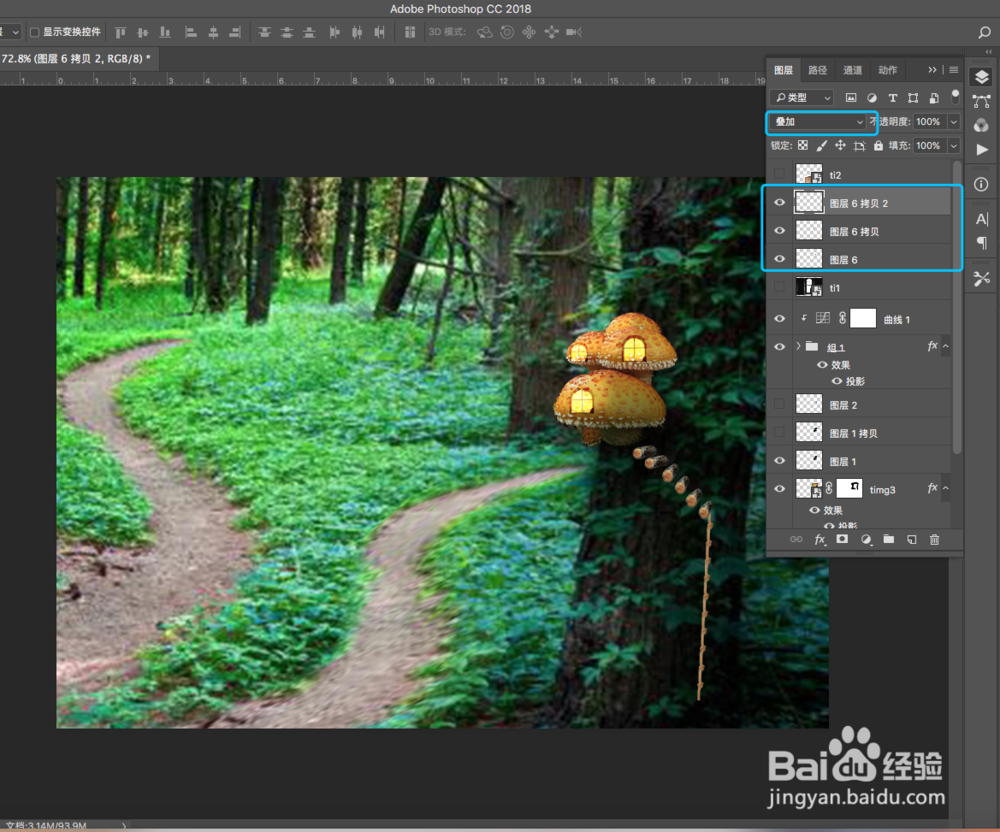Show the hidden ti1 layer
The width and height of the screenshot is (1000, 832).
779,287
